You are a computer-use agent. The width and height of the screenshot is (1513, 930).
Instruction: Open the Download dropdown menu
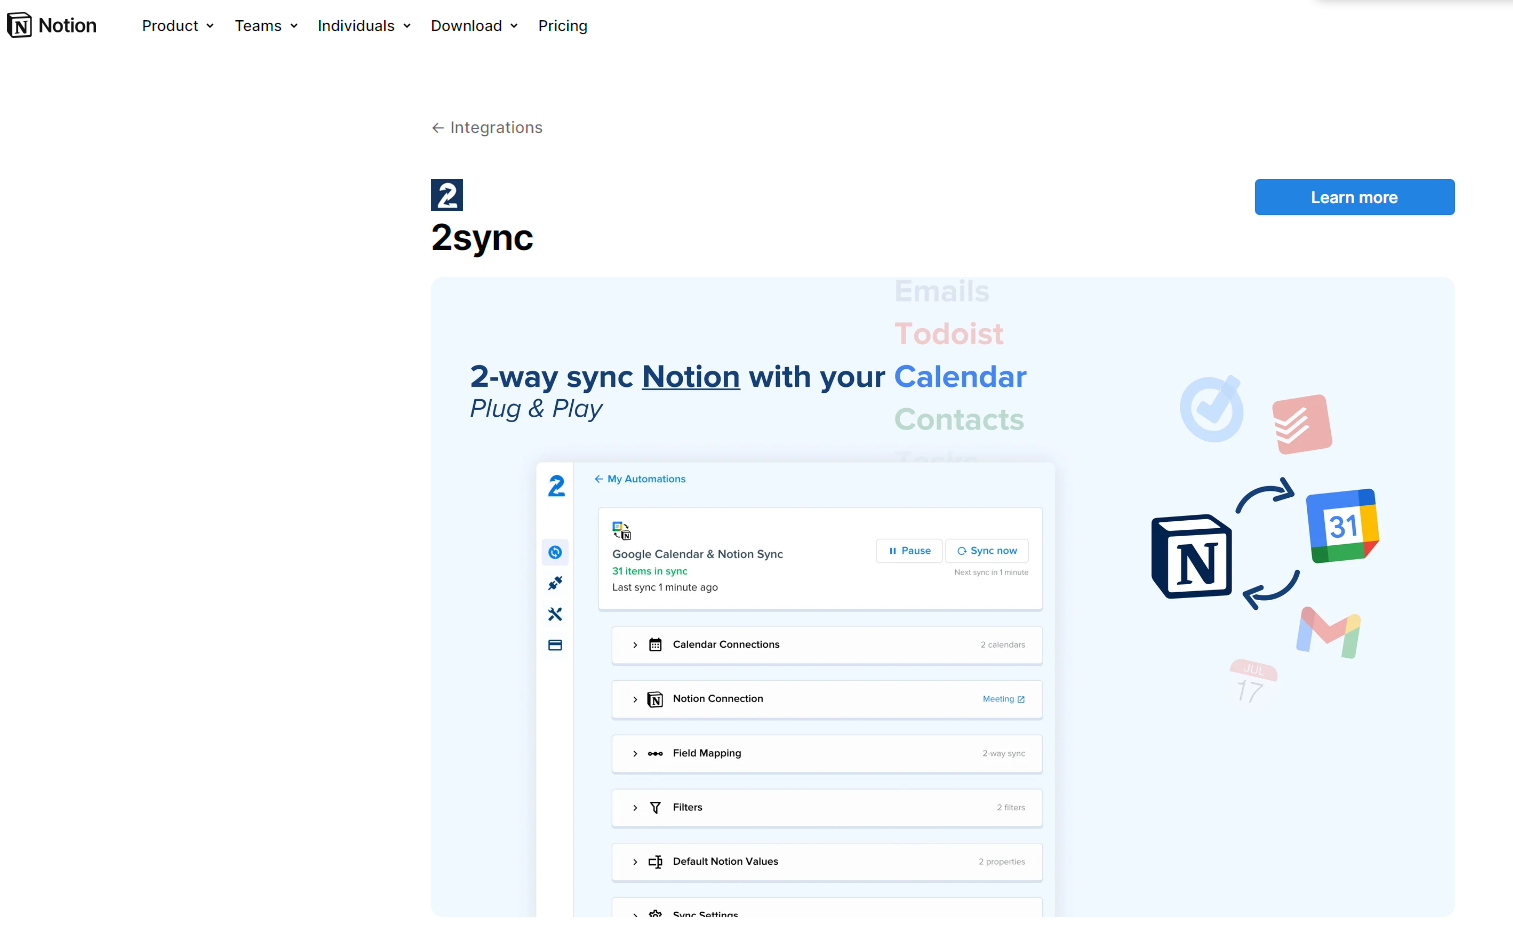coord(474,26)
